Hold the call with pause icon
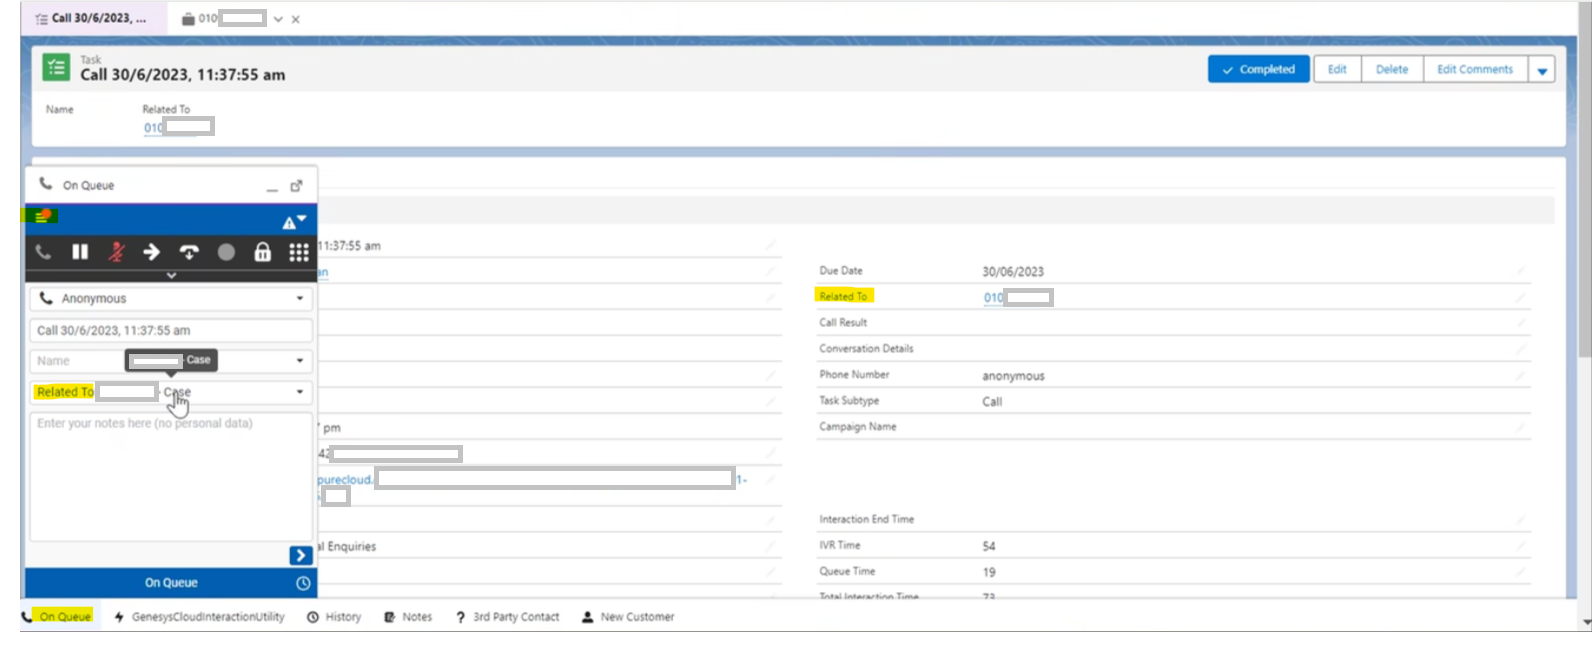Image resolution: width=1592 pixels, height=656 pixels. pyautogui.click(x=80, y=252)
